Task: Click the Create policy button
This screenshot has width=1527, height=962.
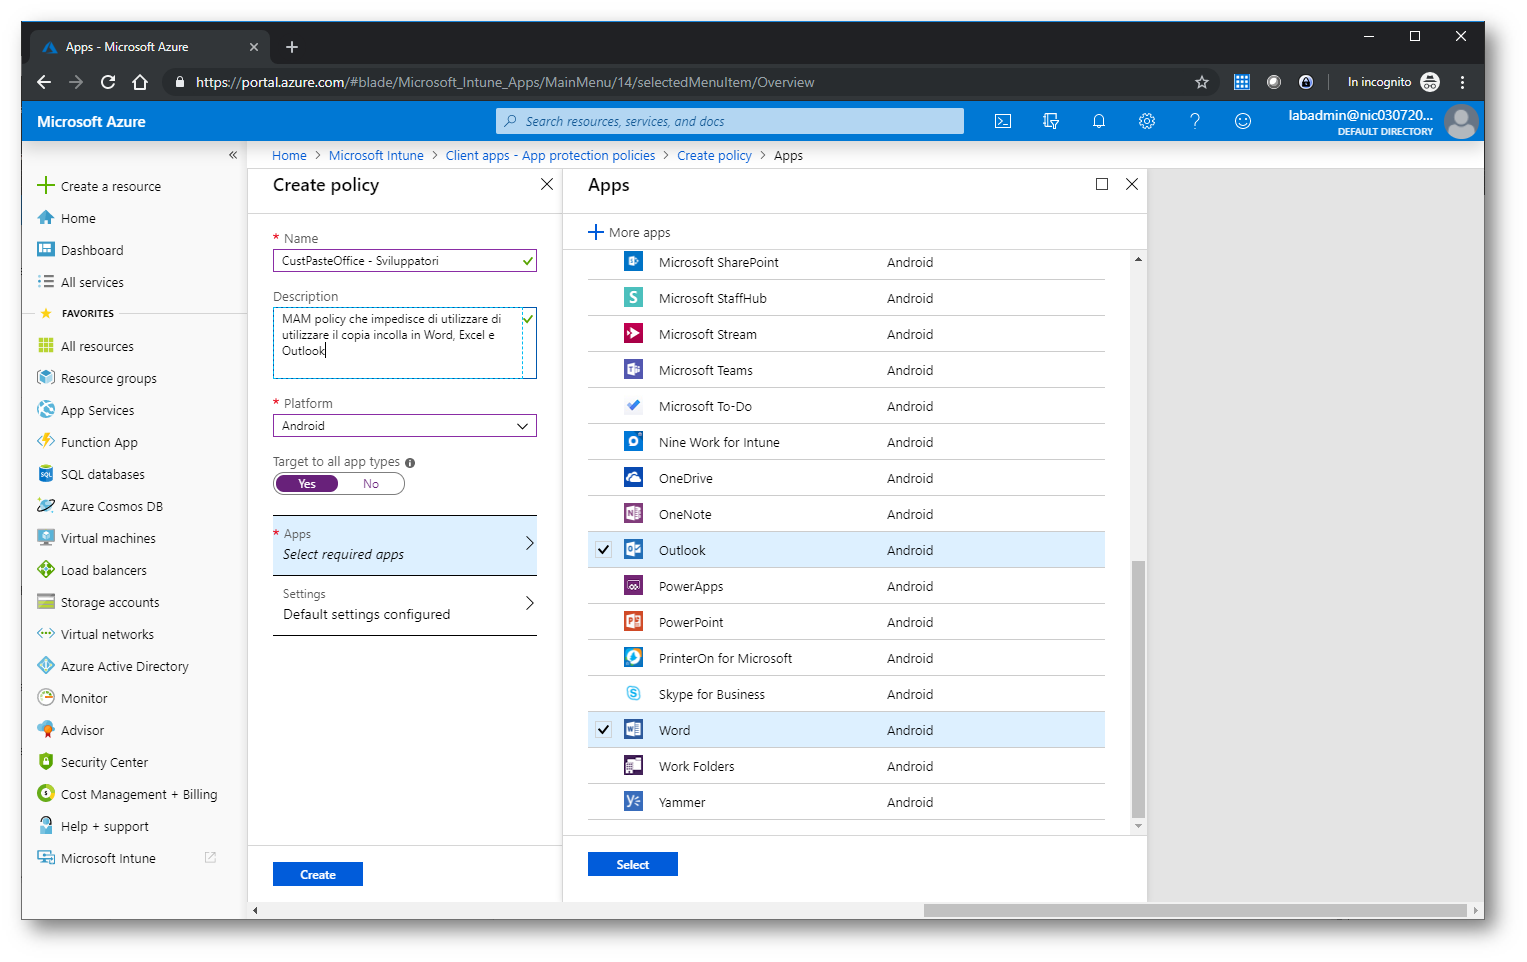Action: pyautogui.click(x=318, y=874)
